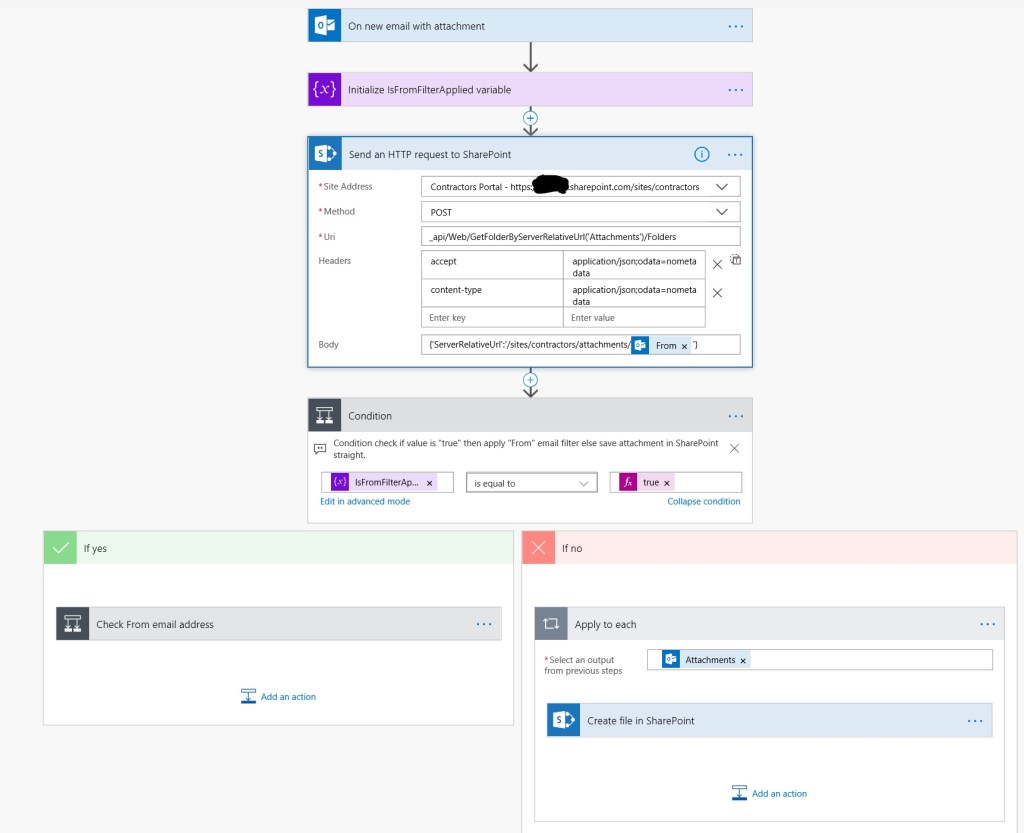Click the Outlook icon on the email trigger
The width and height of the screenshot is (1024, 833).
[324, 24]
